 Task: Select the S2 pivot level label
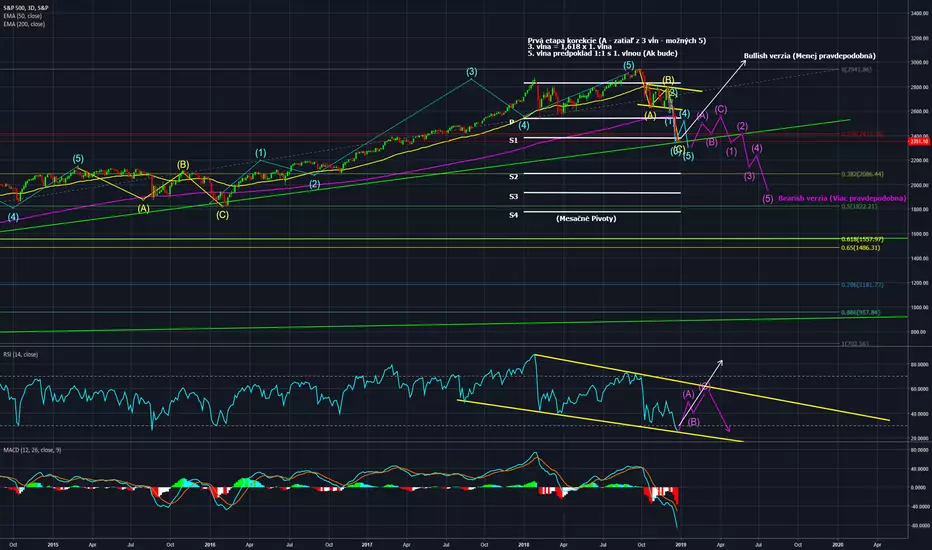[x=514, y=177]
